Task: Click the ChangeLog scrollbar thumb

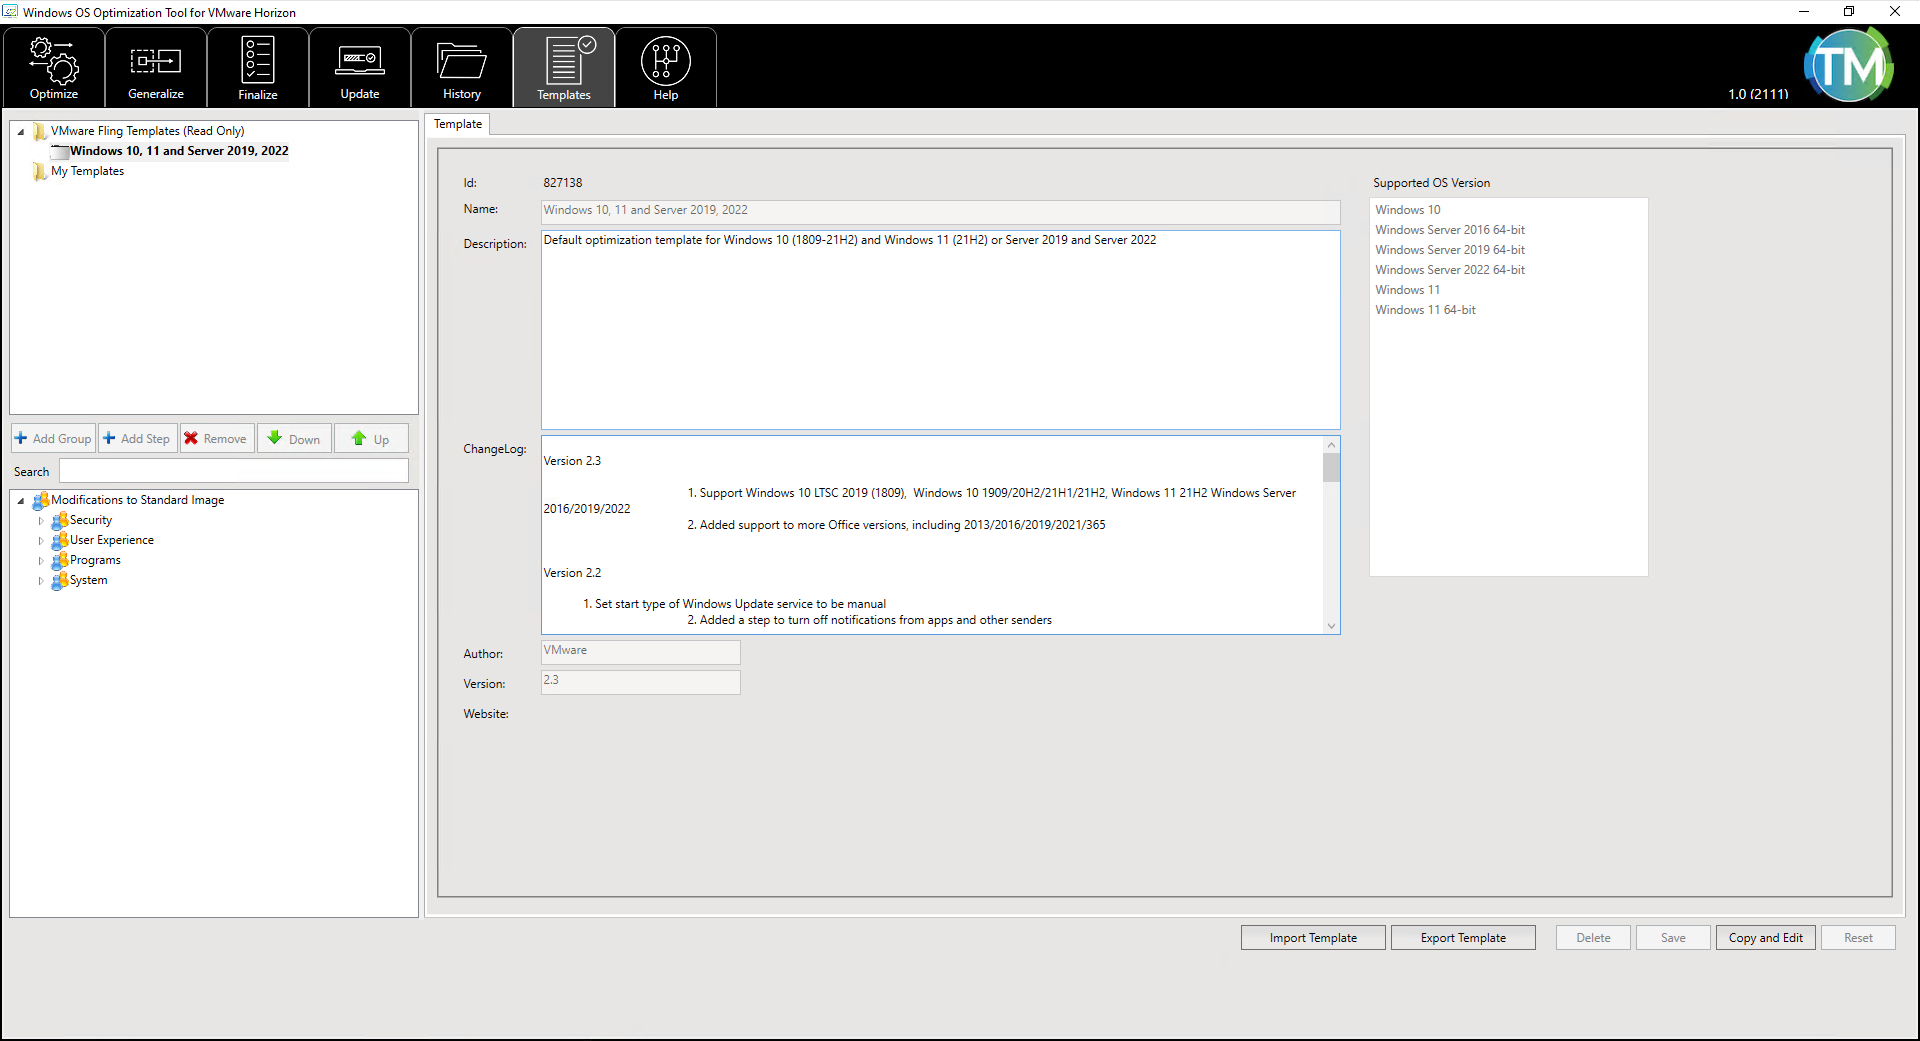Action: tap(1331, 467)
